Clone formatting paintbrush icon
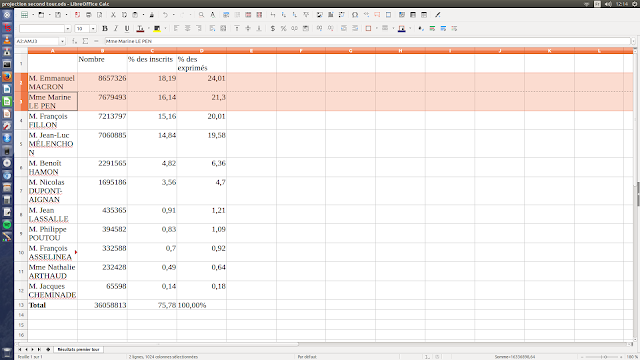 (151, 15)
